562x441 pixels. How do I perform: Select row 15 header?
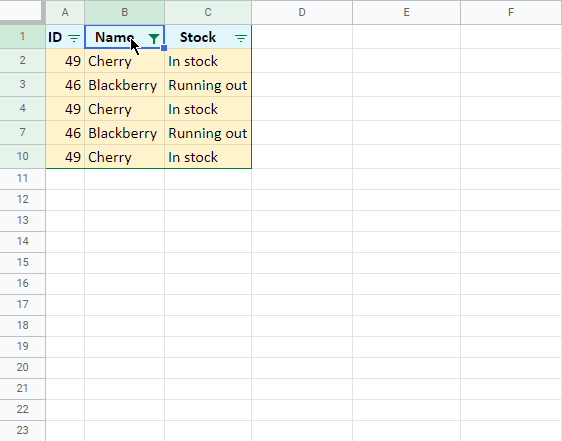[x=22, y=262]
